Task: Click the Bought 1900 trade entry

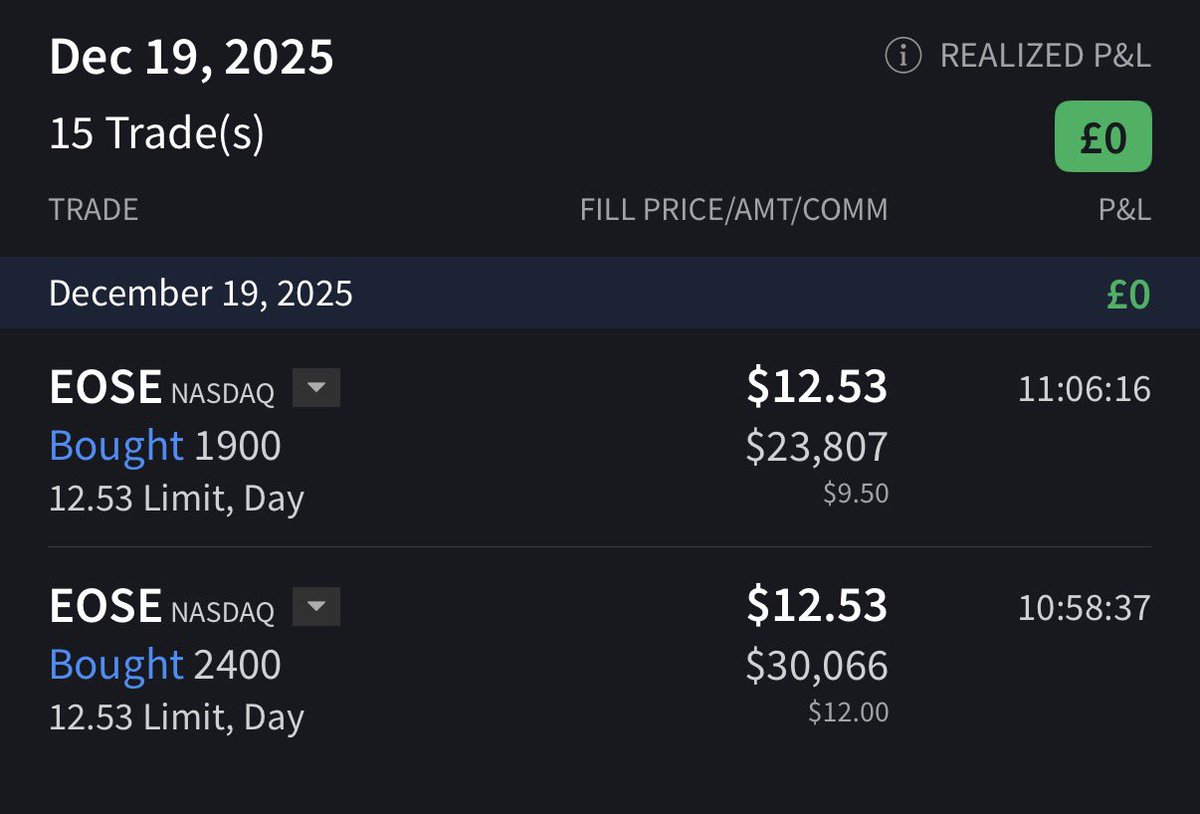Action: click(x=165, y=445)
